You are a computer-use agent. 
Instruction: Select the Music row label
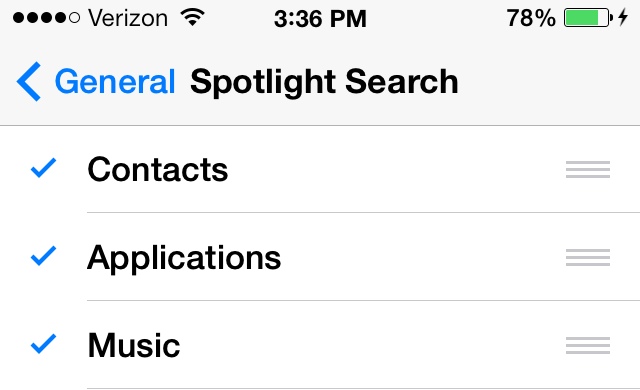click(x=134, y=346)
